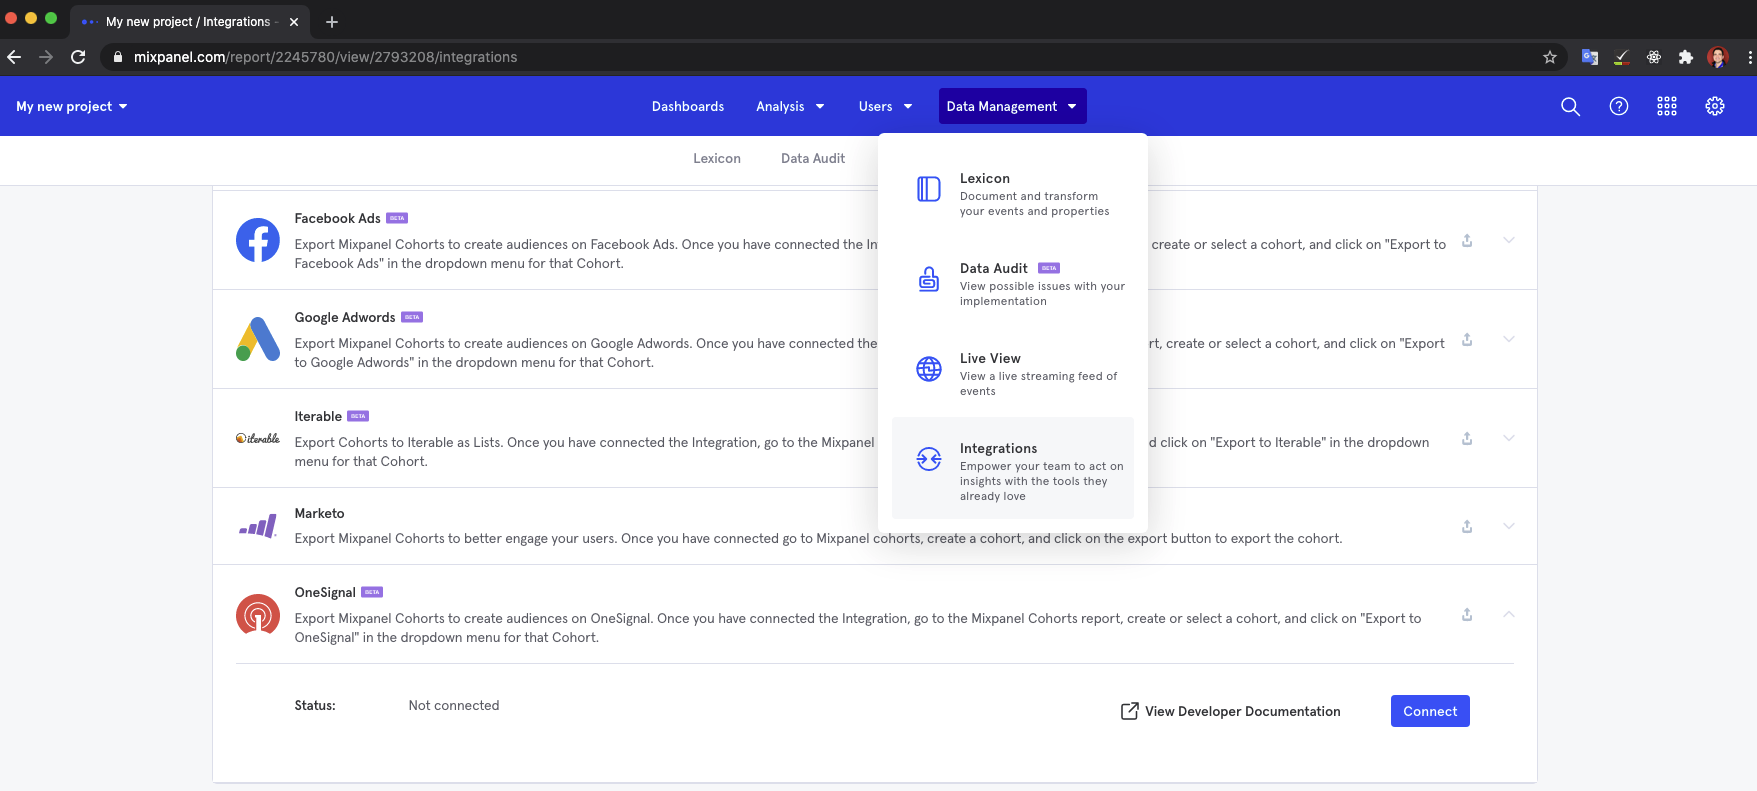Go to Dashboards
Screen dimensions: 1757x791
pyautogui.click(x=688, y=106)
